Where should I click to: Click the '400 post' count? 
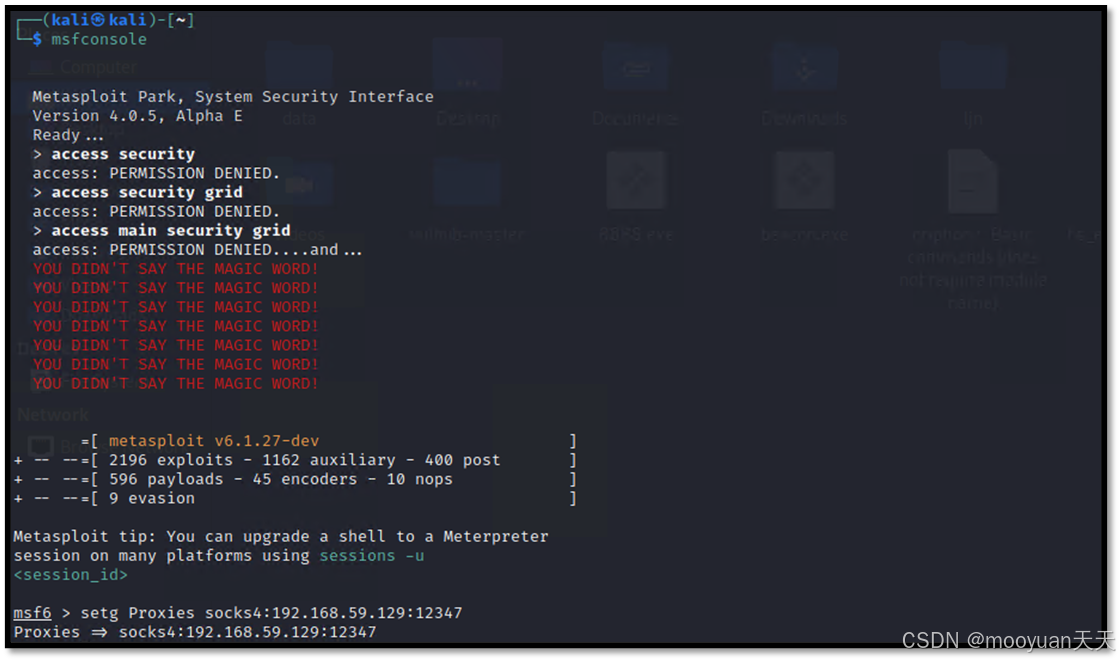coord(462,460)
